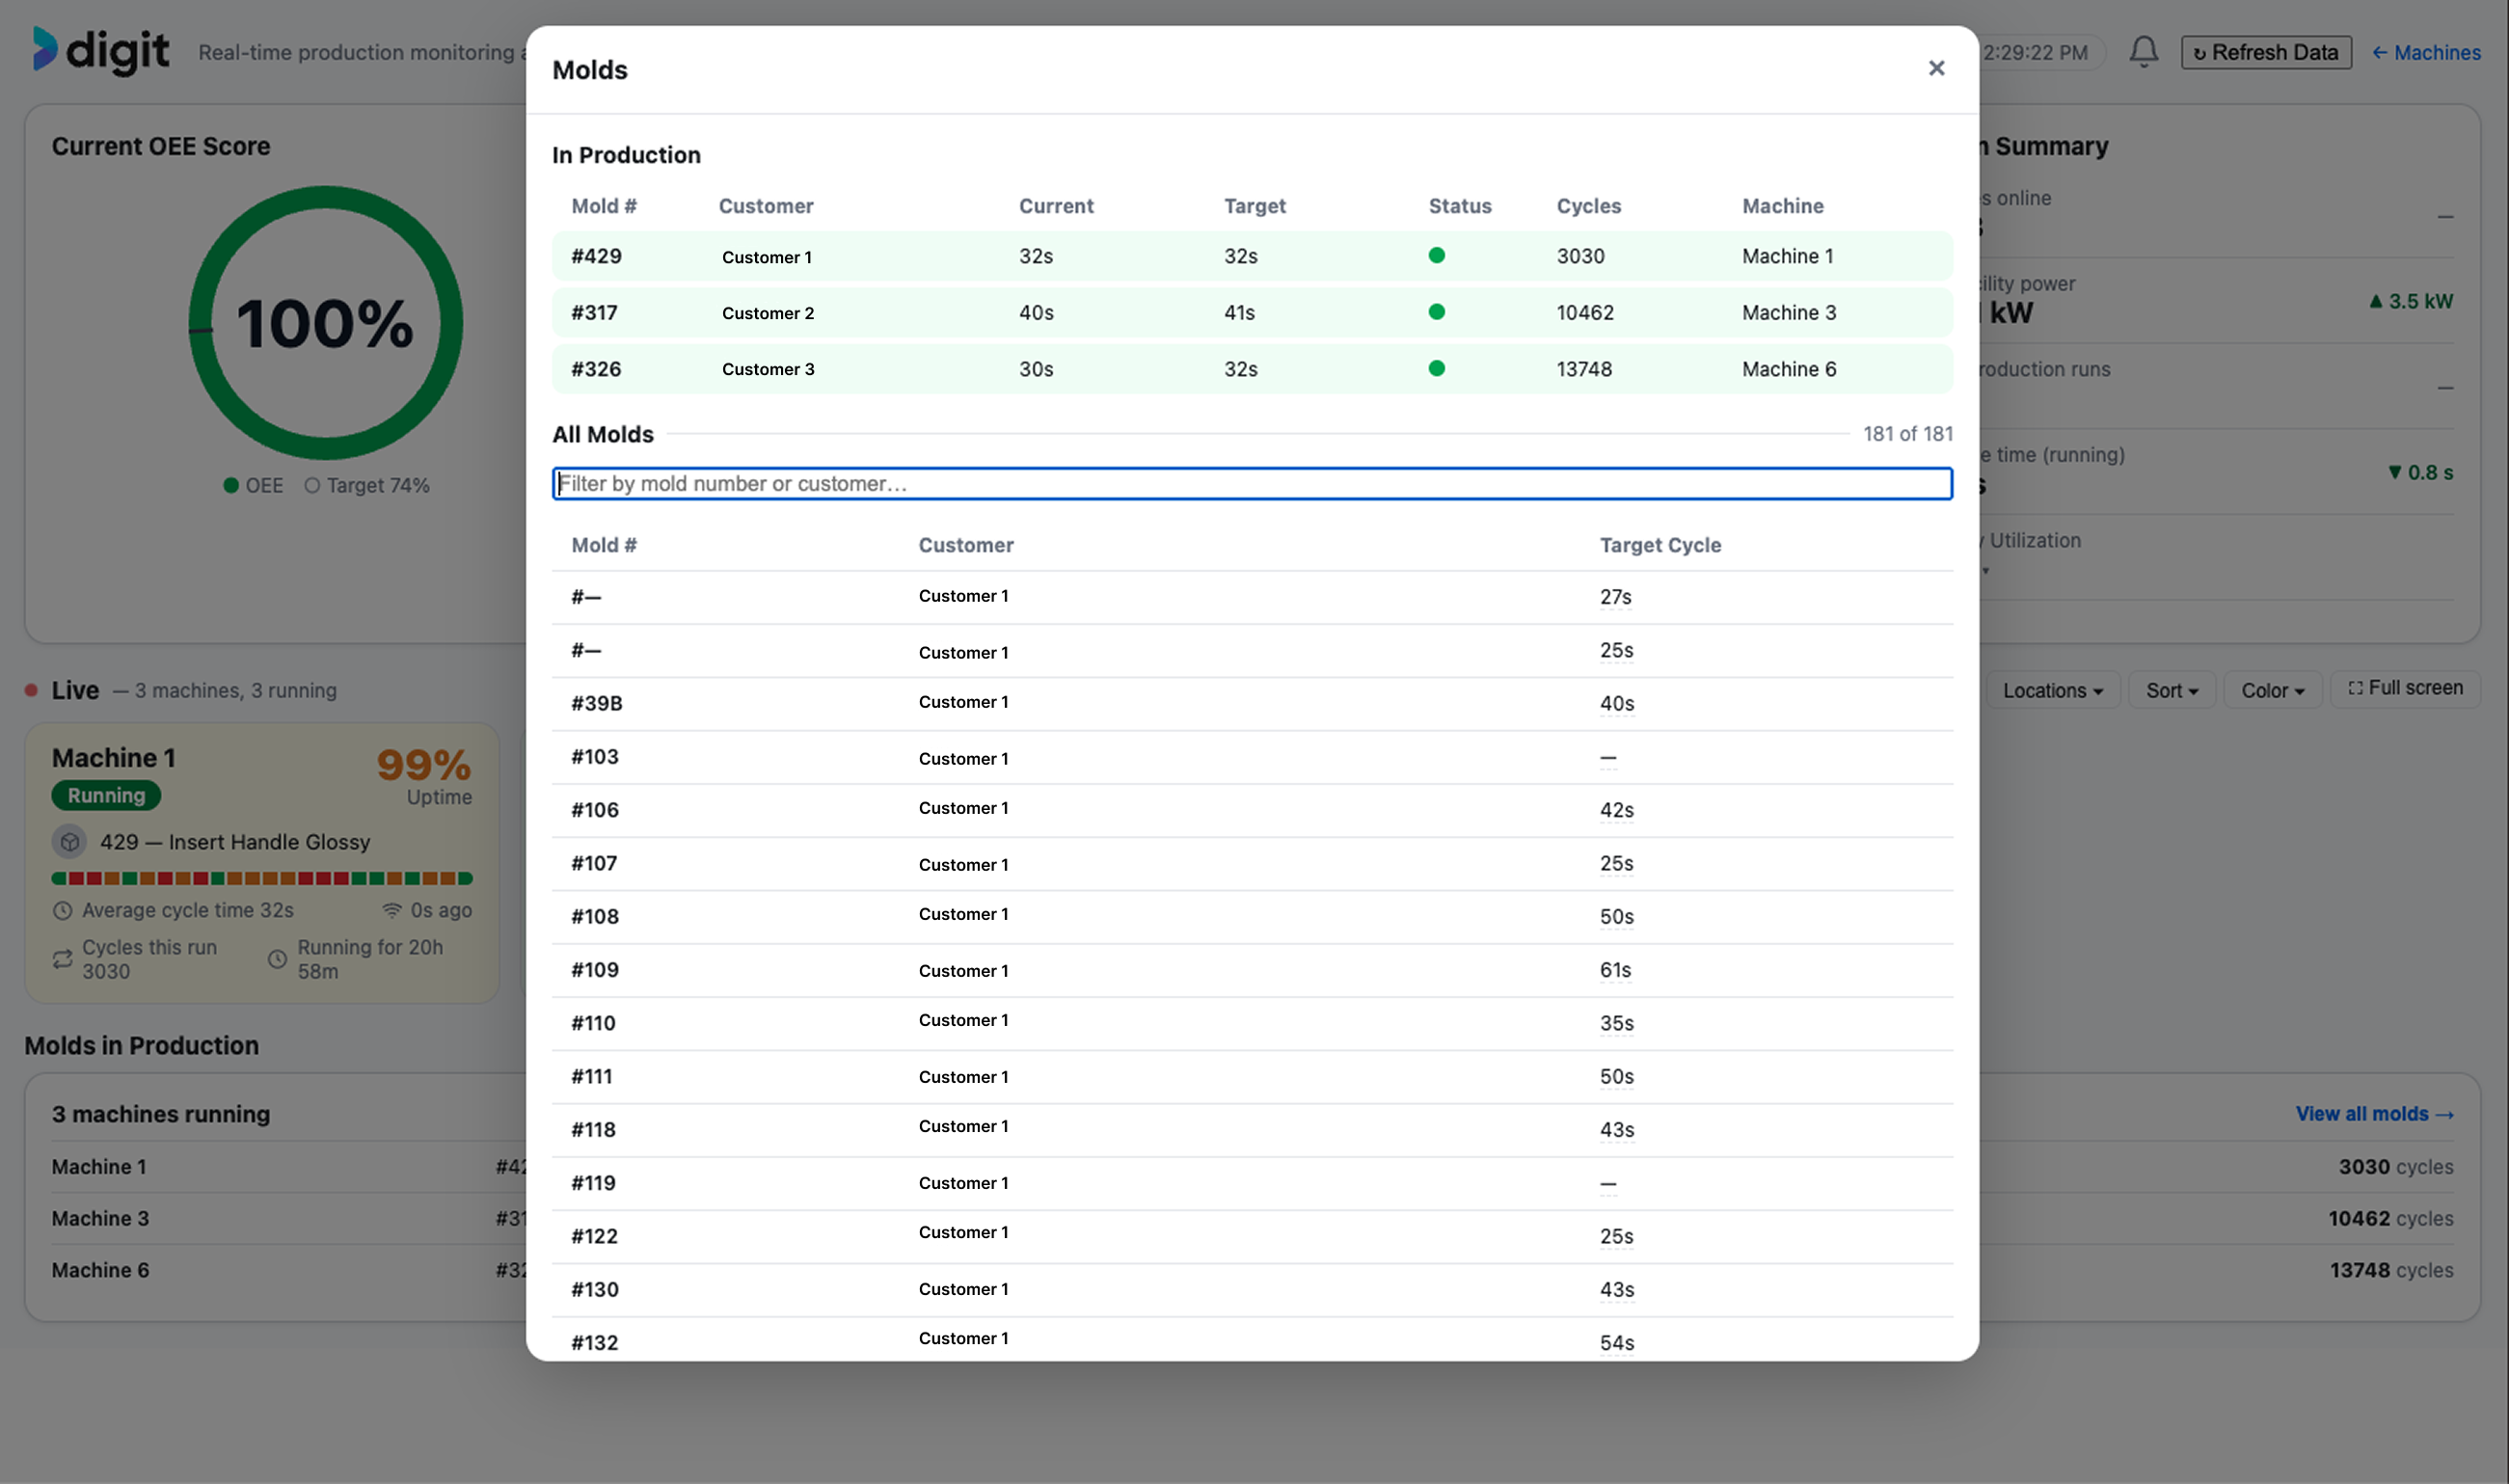Click 10462 cycles value in mold #317 row

click(1584, 312)
